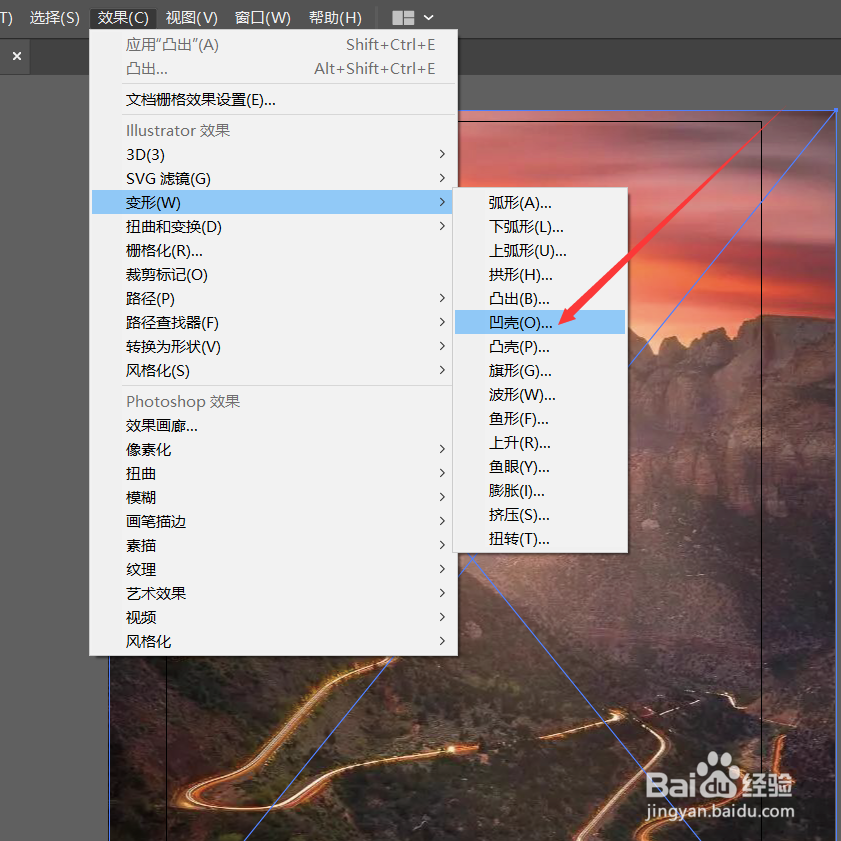Expand the 艺术效果 submenu

click(x=274, y=593)
